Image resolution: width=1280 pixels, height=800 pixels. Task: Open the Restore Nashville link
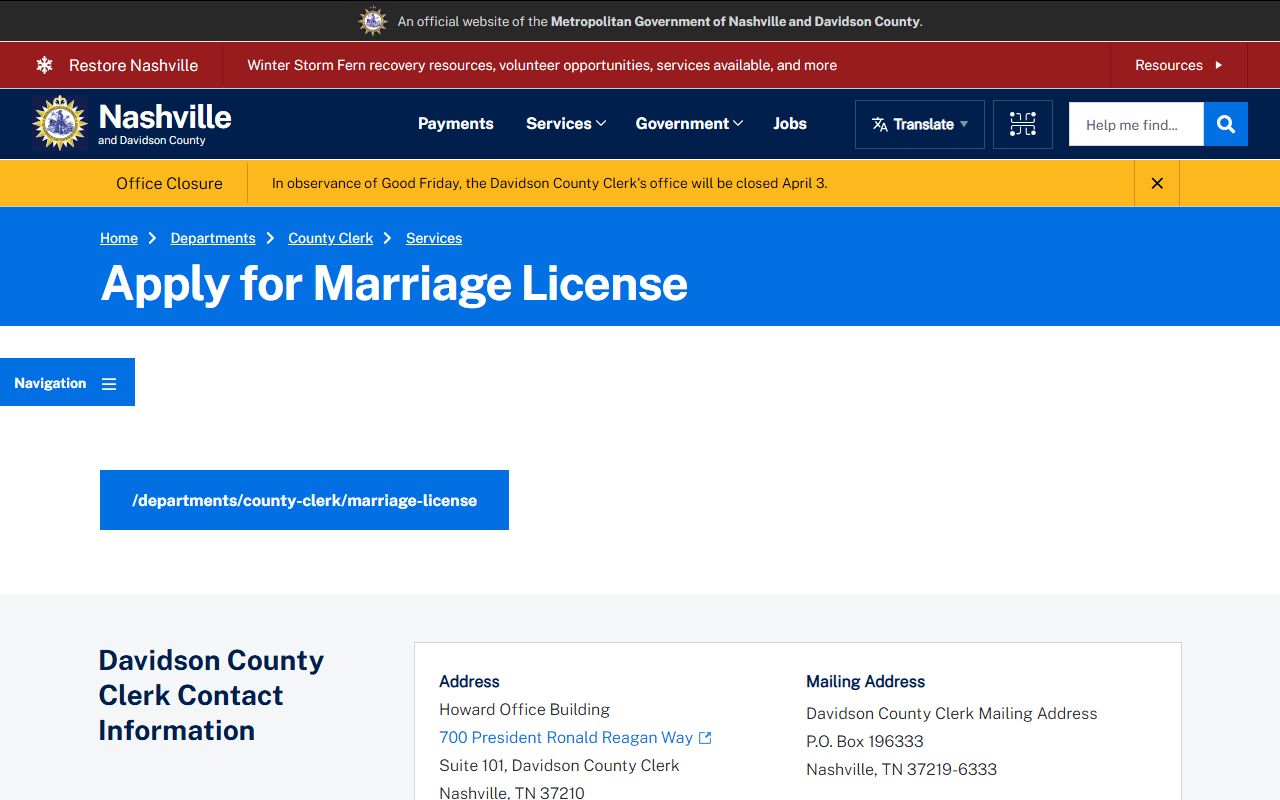pyautogui.click(x=133, y=65)
